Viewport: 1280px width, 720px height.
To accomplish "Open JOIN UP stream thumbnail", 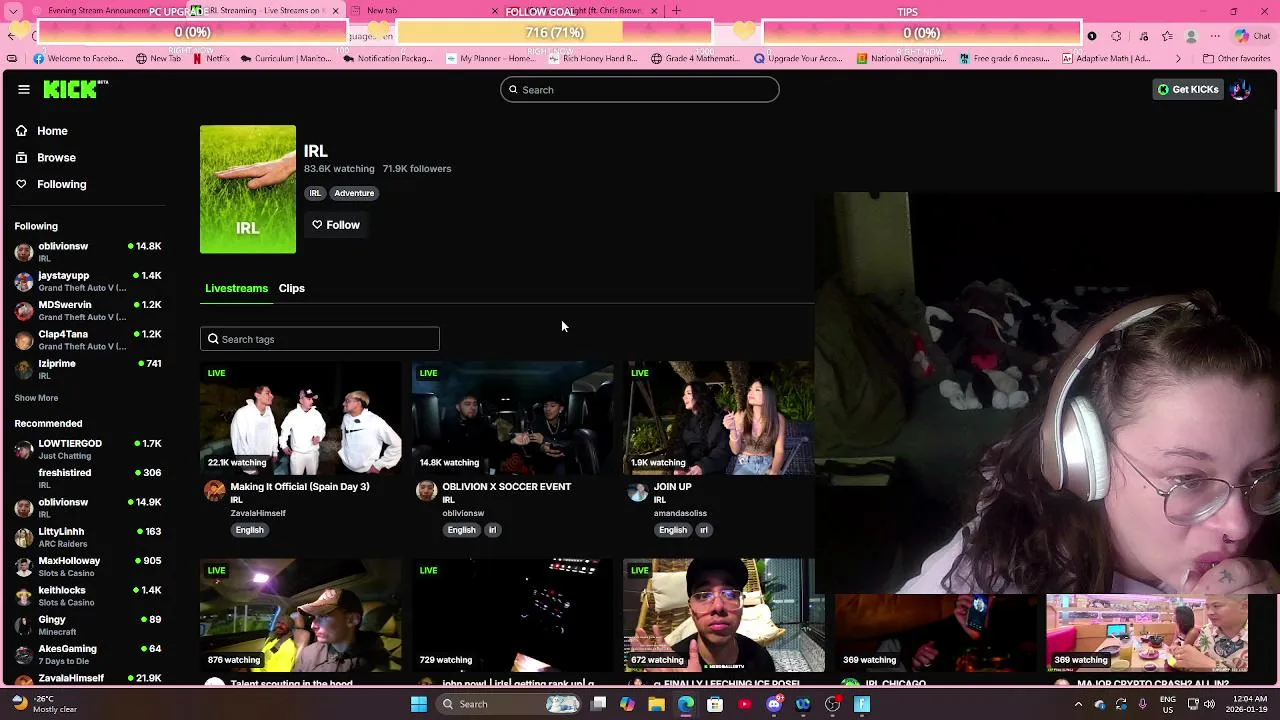I will coord(720,418).
